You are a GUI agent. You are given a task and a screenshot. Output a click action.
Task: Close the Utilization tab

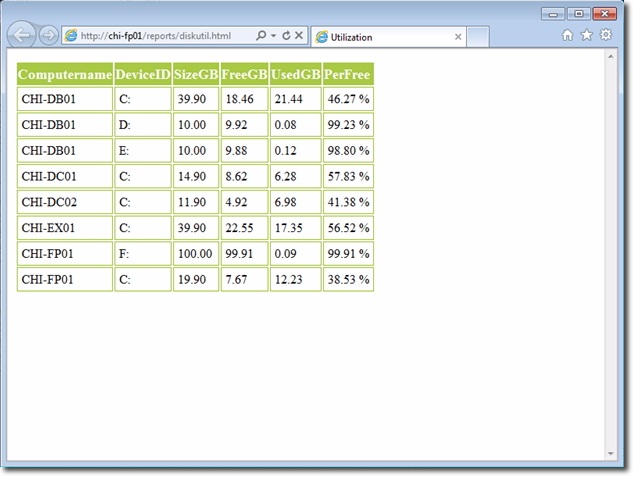(x=458, y=37)
